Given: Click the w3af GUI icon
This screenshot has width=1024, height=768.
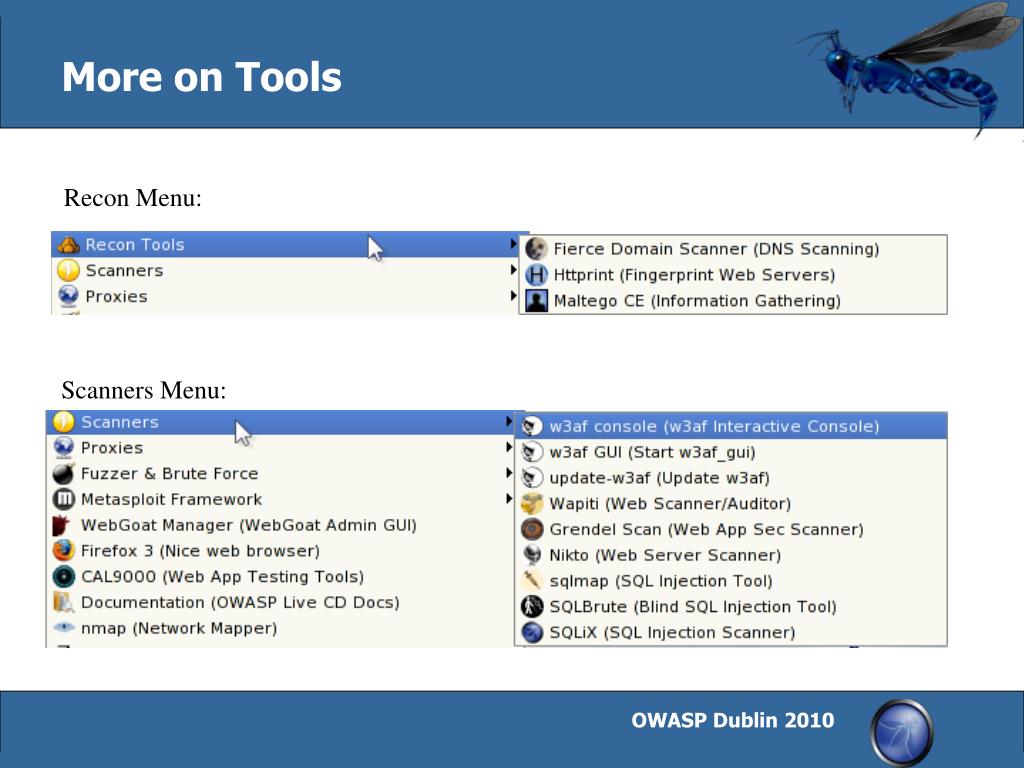Looking at the screenshot, I should [x=532, y=452].
